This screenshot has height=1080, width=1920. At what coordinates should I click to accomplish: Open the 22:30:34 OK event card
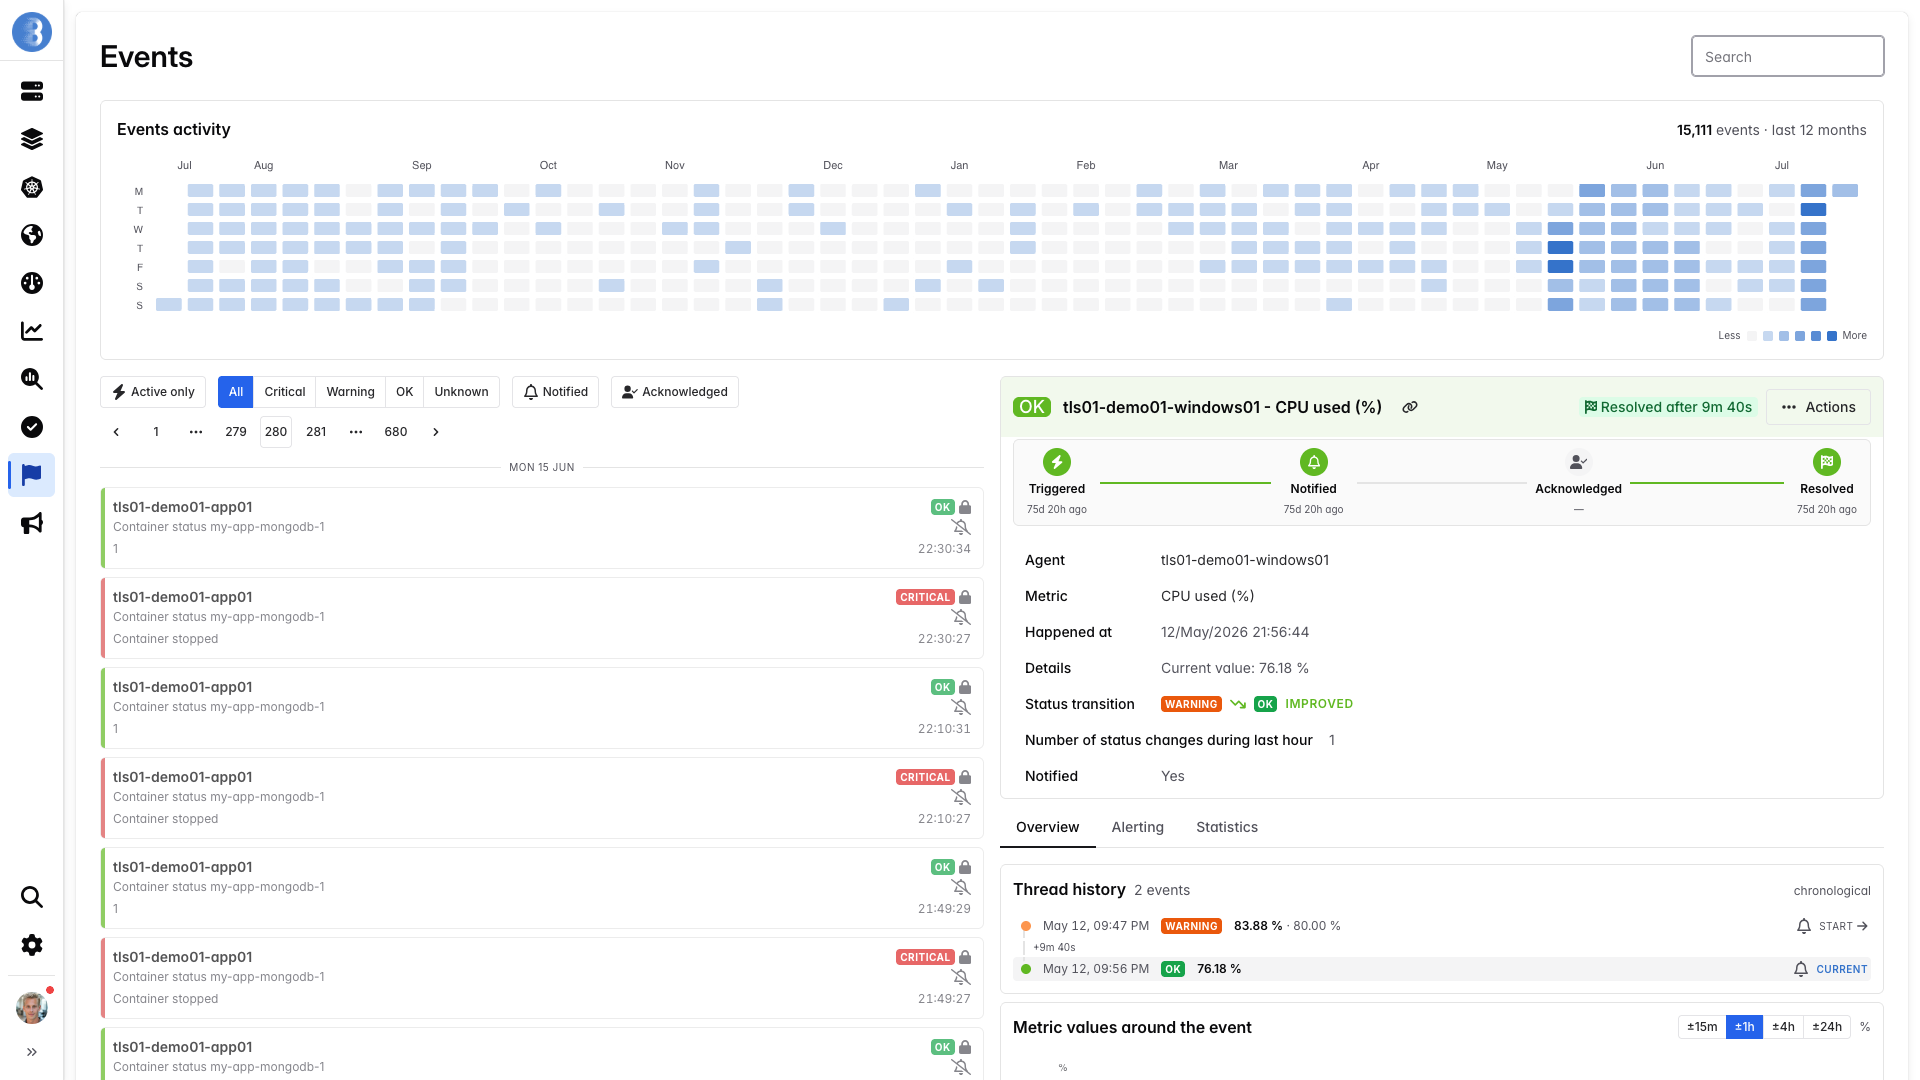click(x=542, y=528)
